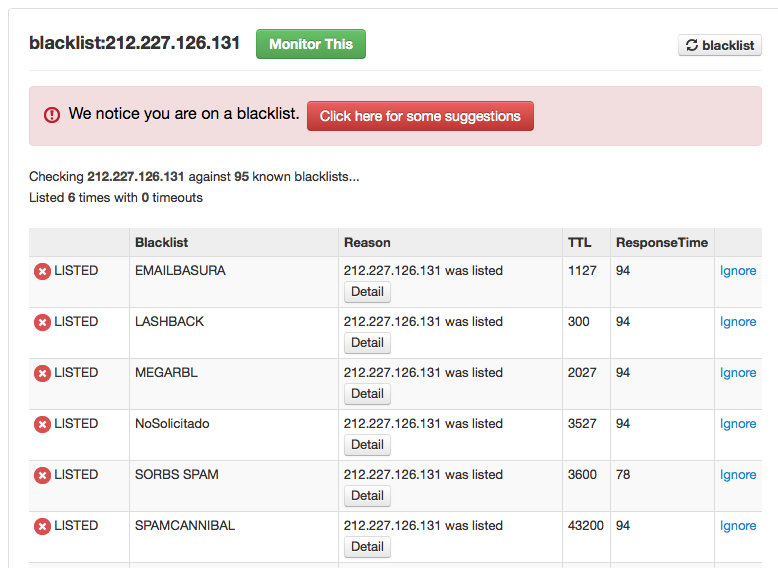Image resolution: width=778 pixels, height=568 pixels.
Task: Ignore the NoSolicitado blacklist entry
Action: 738,424
